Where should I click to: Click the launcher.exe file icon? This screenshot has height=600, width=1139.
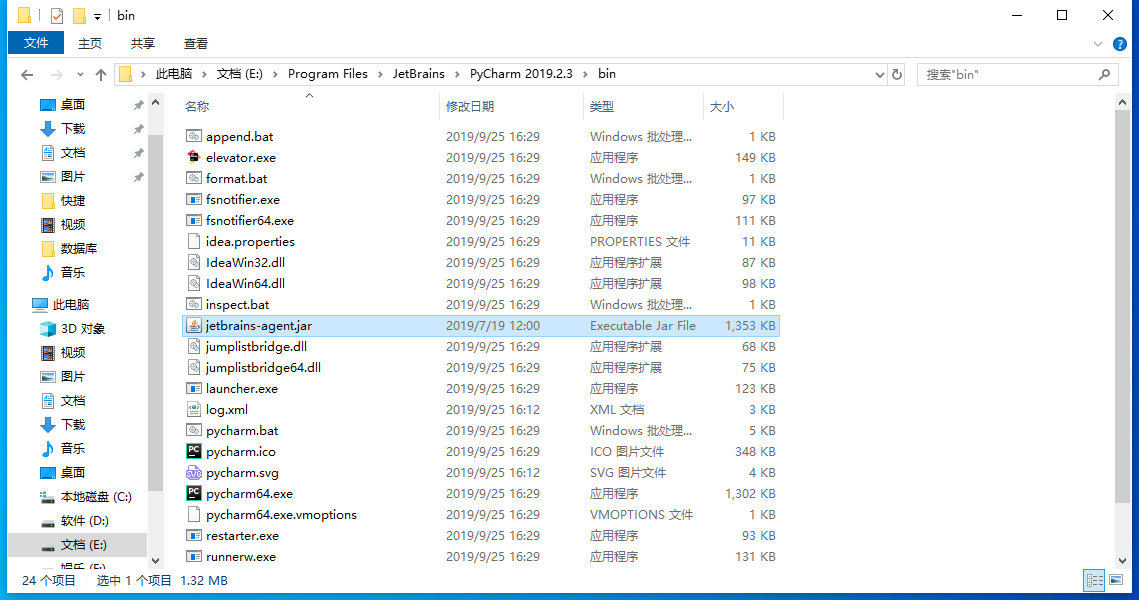tap(193, 388)
